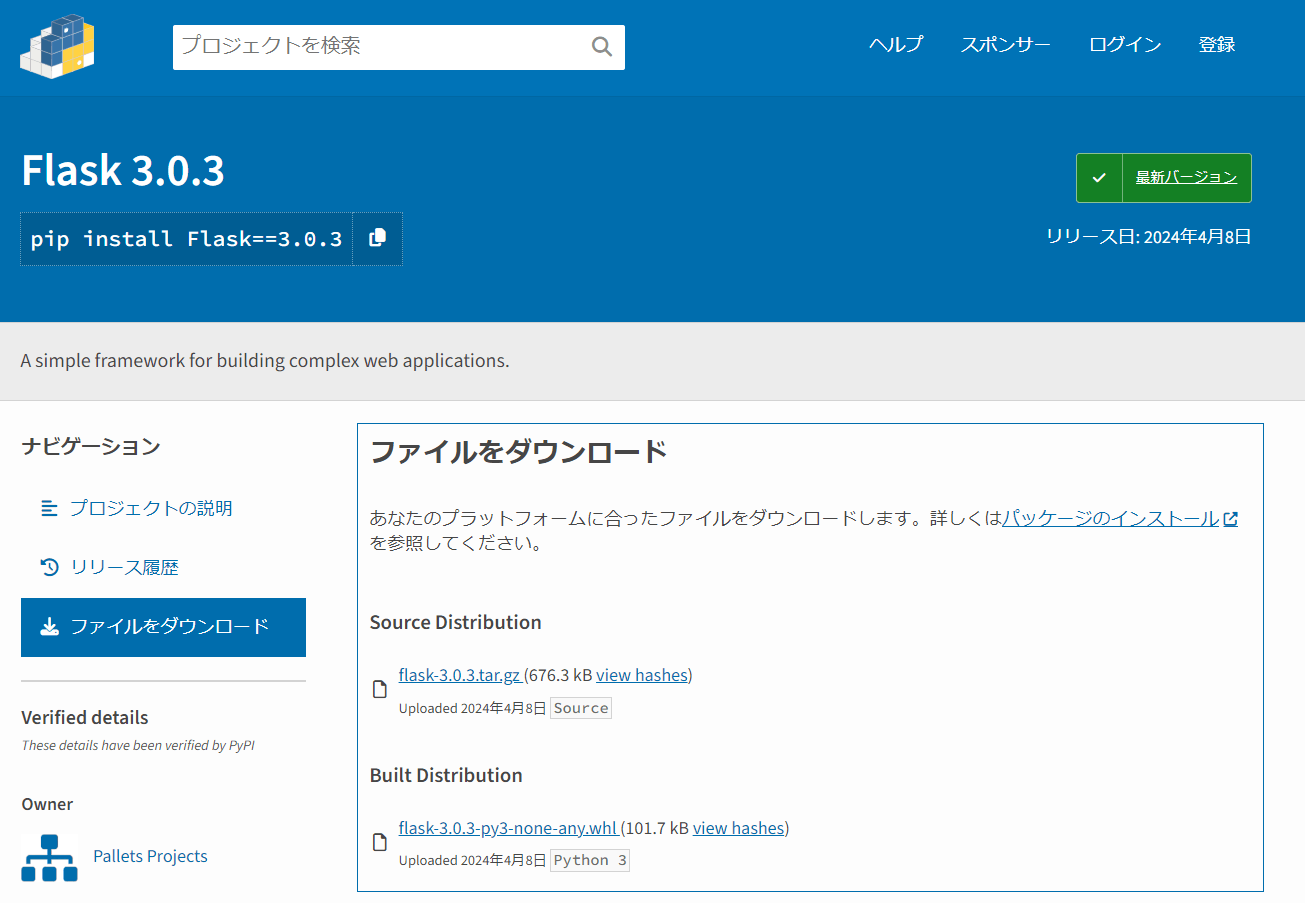Screen dimensions: 1305x903
Task: View hashes for the whl file
Action: coord(739,828)
